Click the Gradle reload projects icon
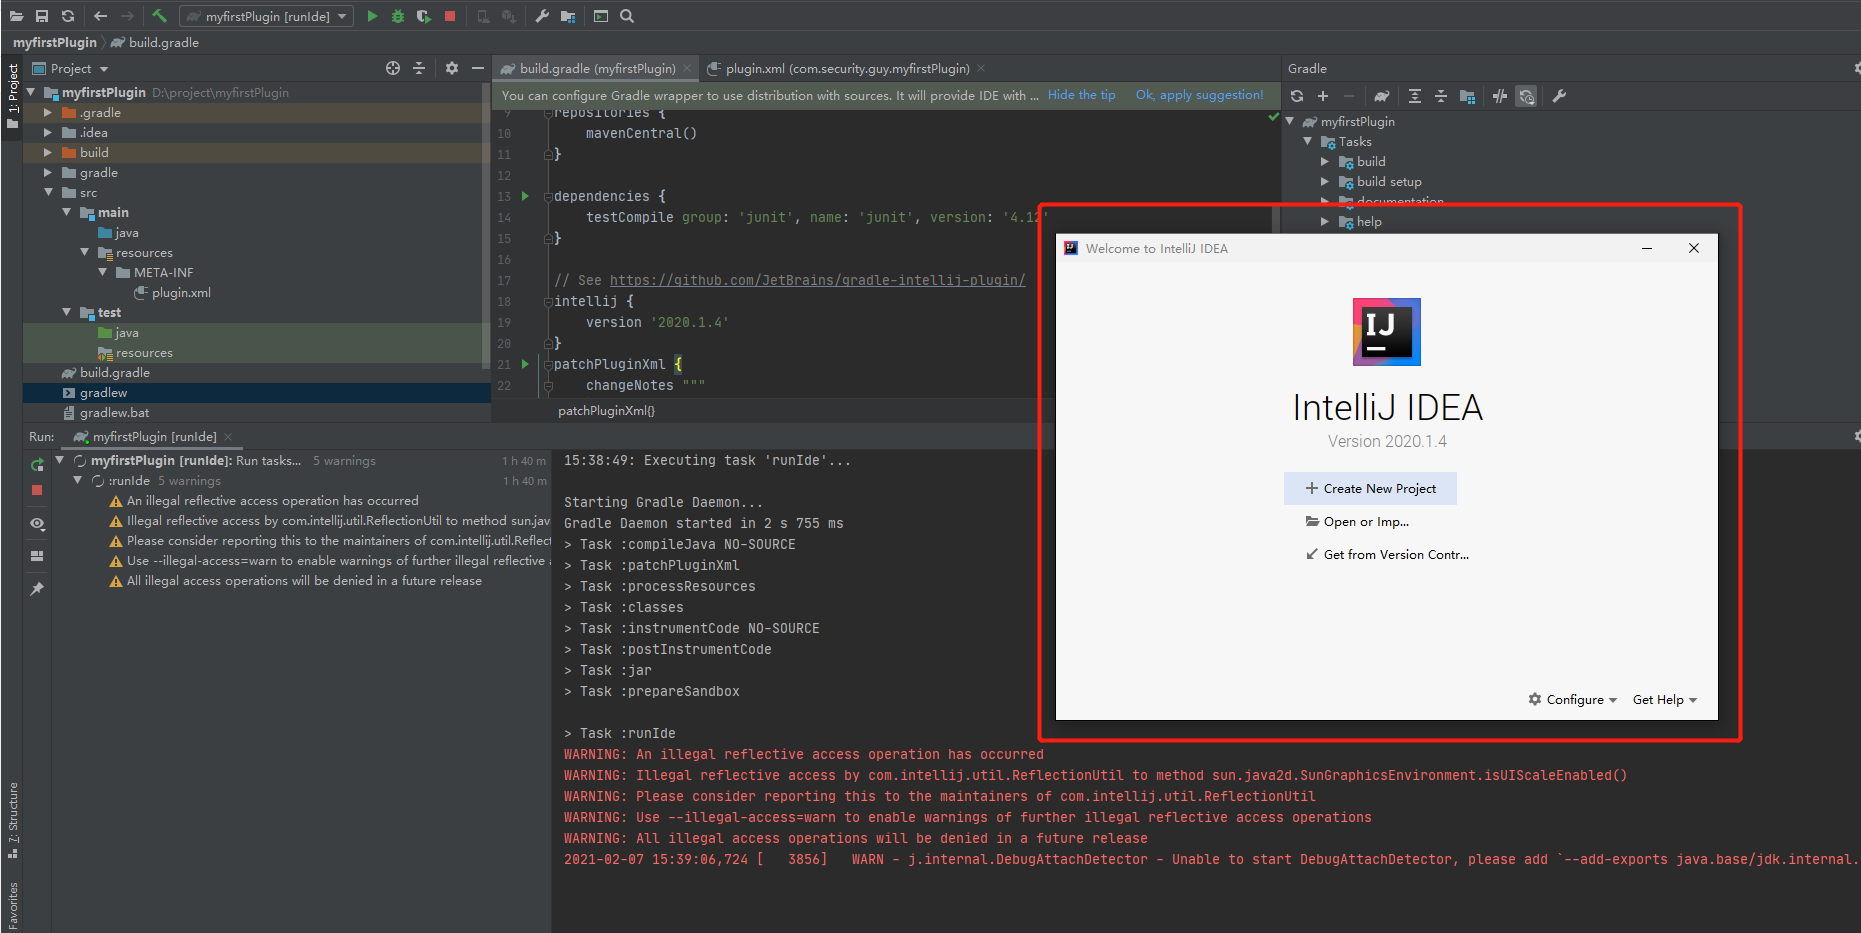This screenshot has height=933, width=1861. (x=1297, y=96)
